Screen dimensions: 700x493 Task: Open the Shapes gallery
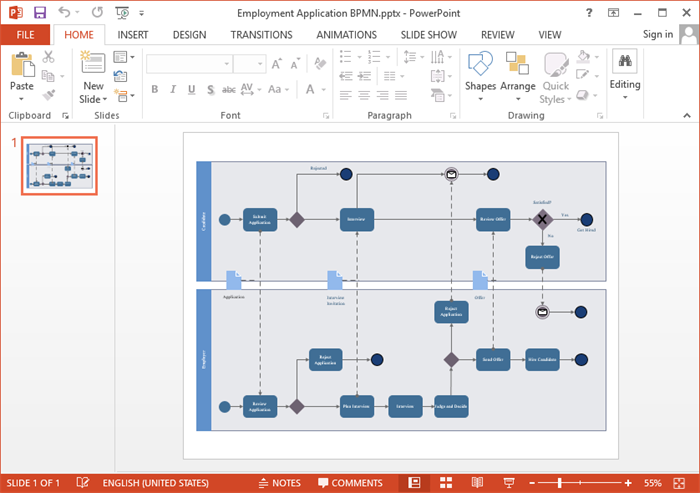click(x=480, y=72)
